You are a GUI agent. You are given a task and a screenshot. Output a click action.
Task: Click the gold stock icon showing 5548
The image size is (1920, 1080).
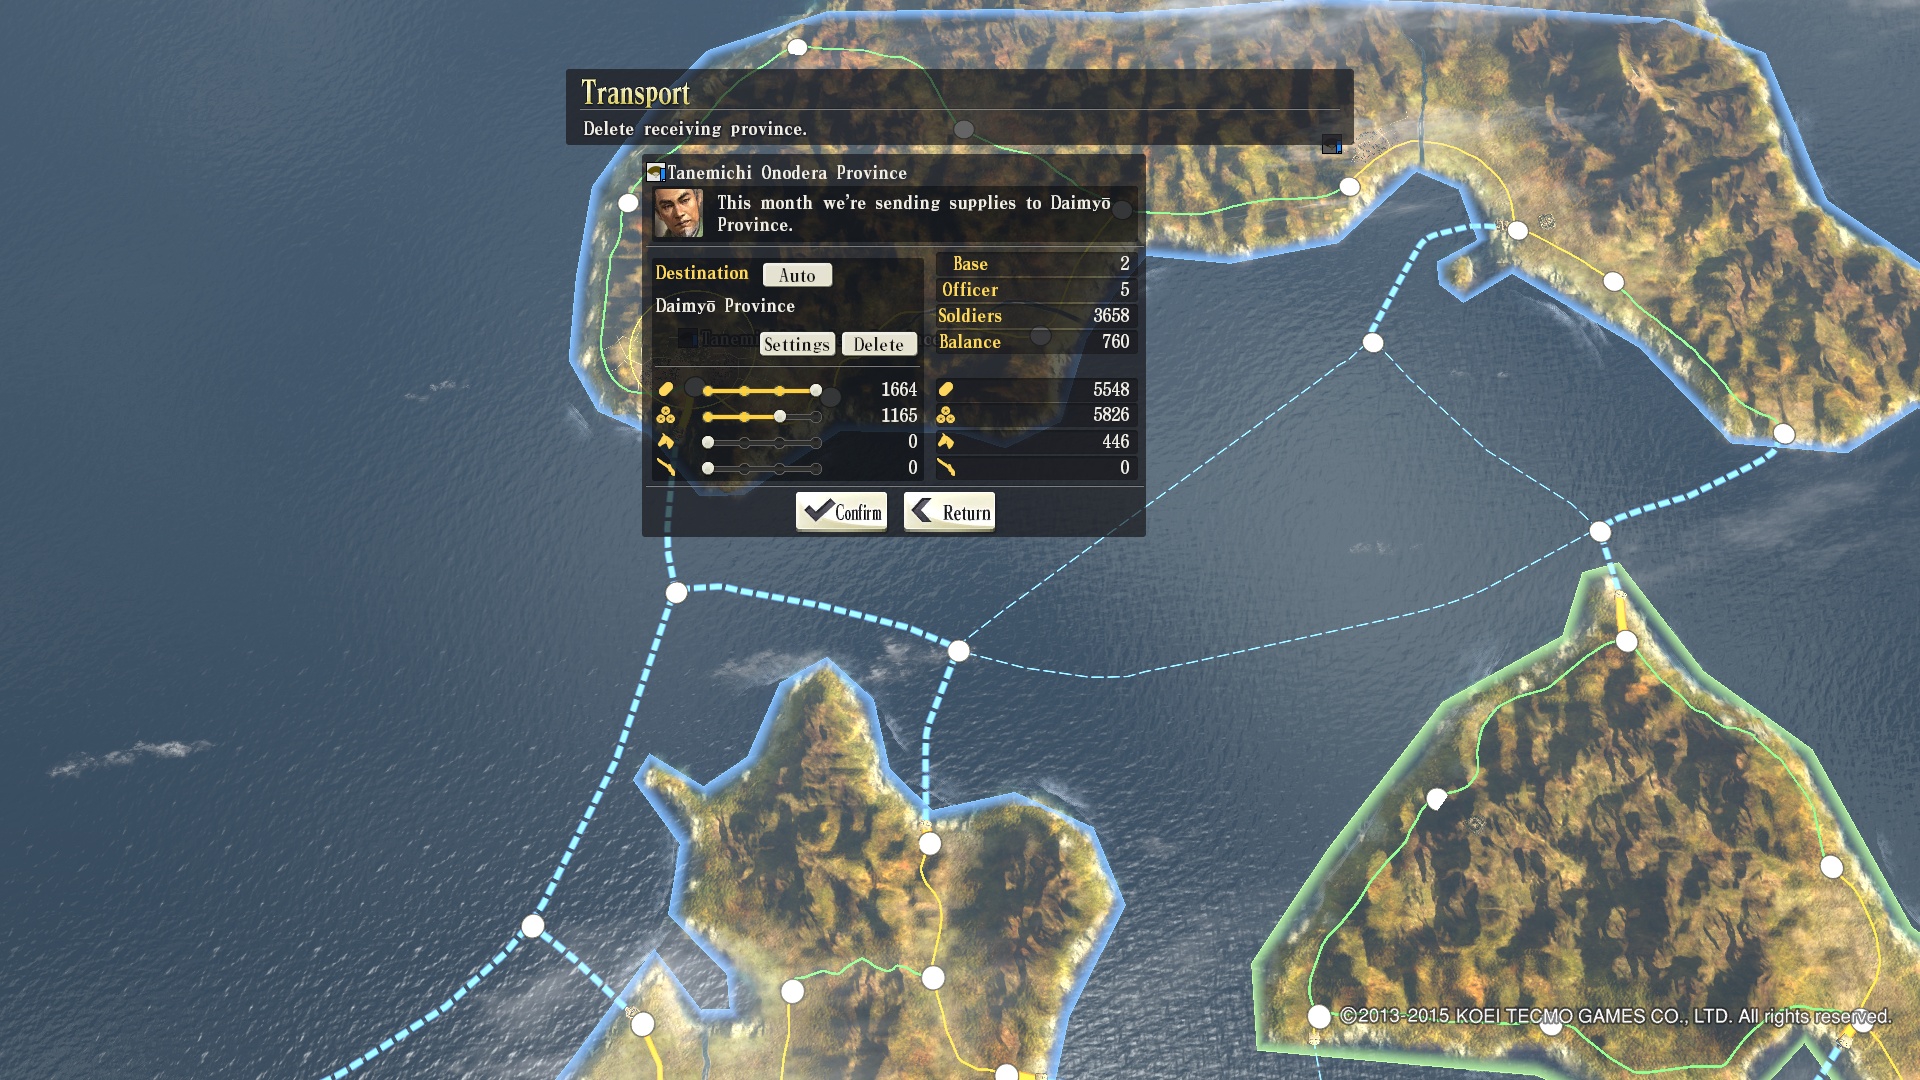coord(946,389)
